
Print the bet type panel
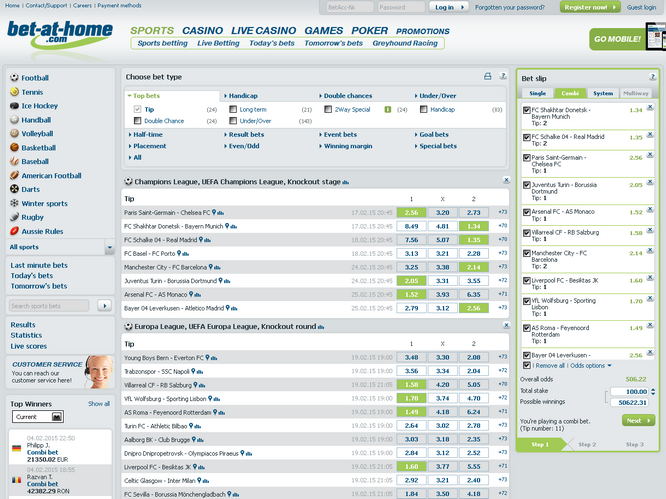488,76
